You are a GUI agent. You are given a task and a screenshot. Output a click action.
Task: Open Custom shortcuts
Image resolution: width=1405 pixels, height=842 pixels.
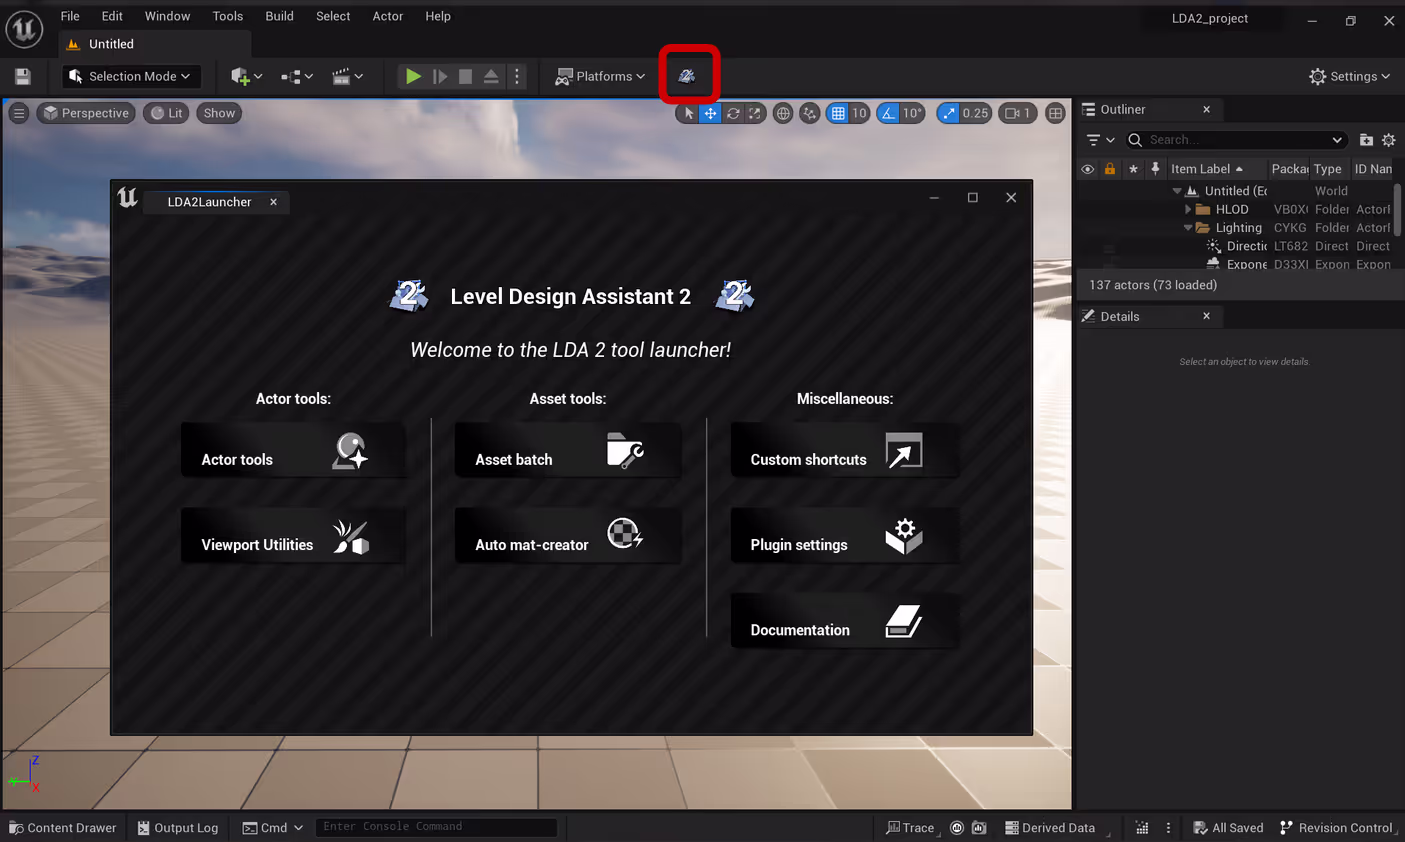pyautogui.click(x=845, y=450)
